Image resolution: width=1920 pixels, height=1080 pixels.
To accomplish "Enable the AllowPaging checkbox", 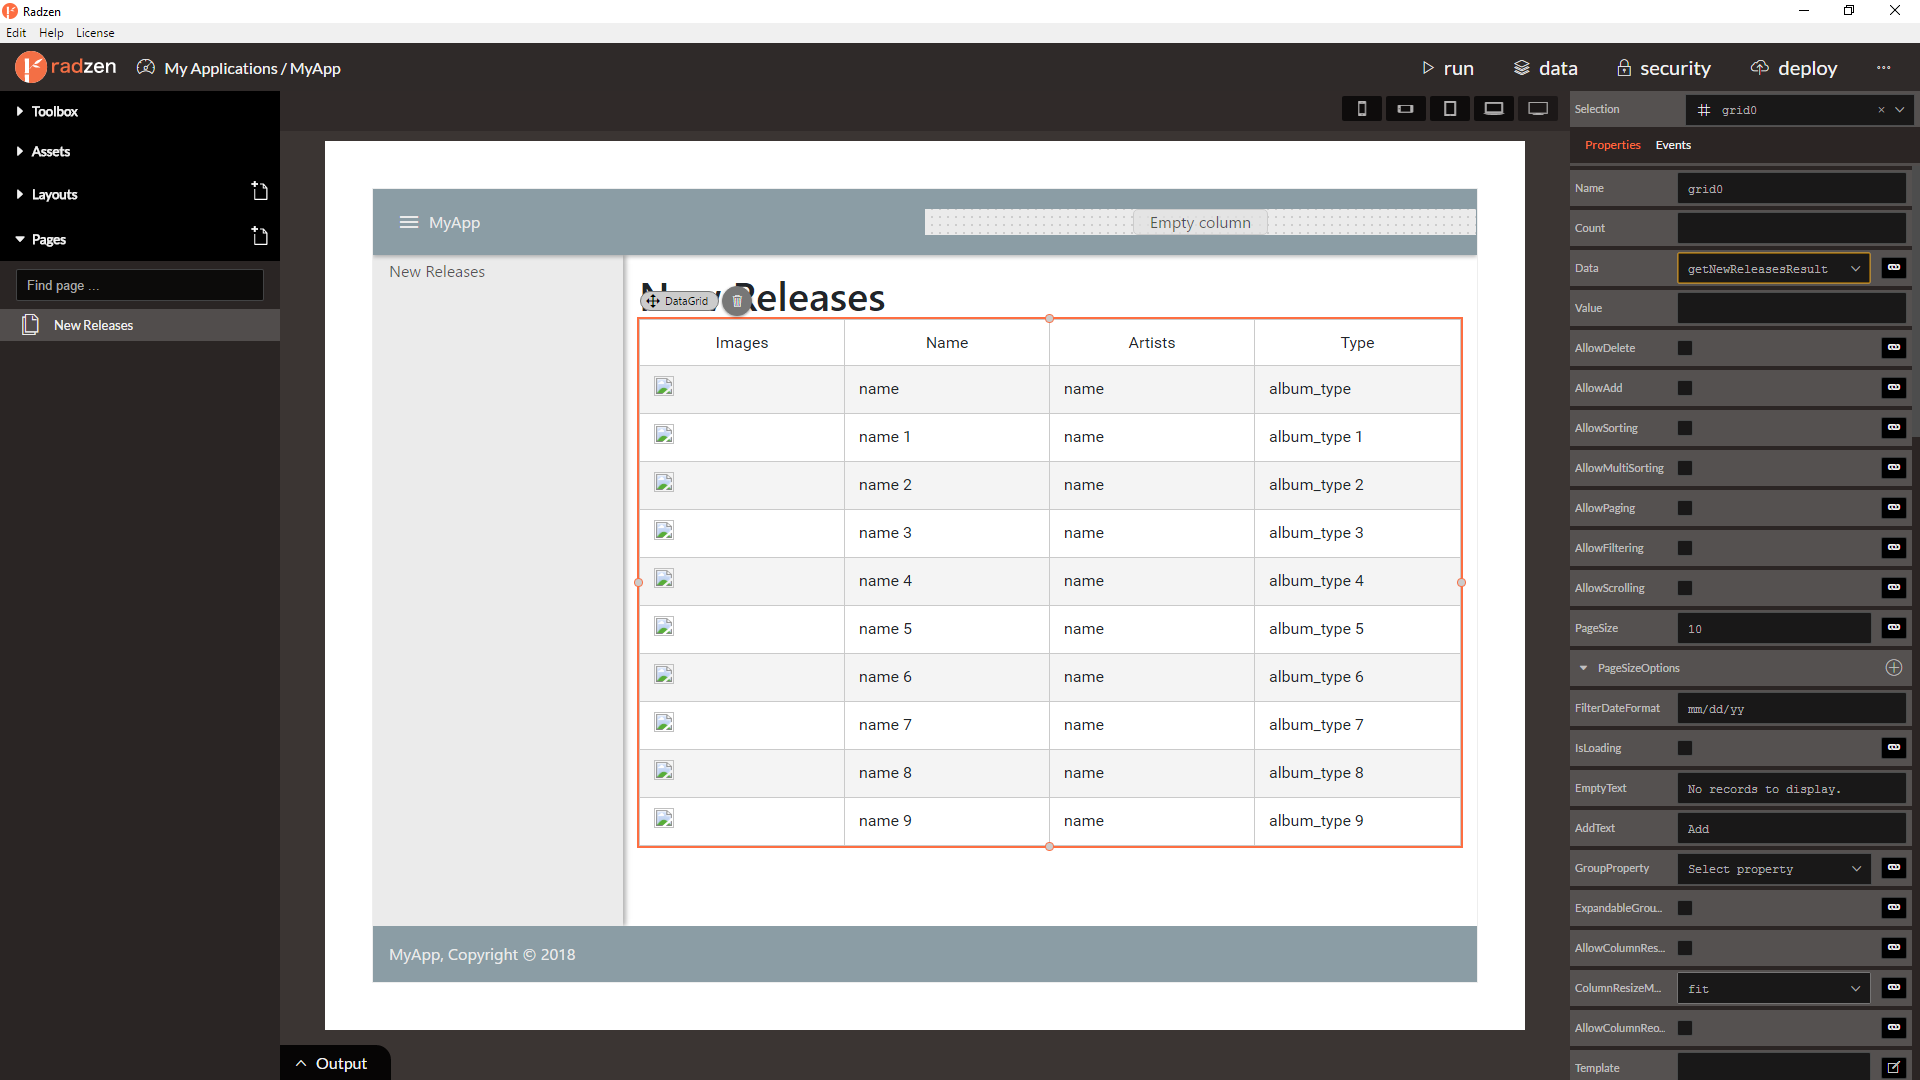I will click(1685, 508).
